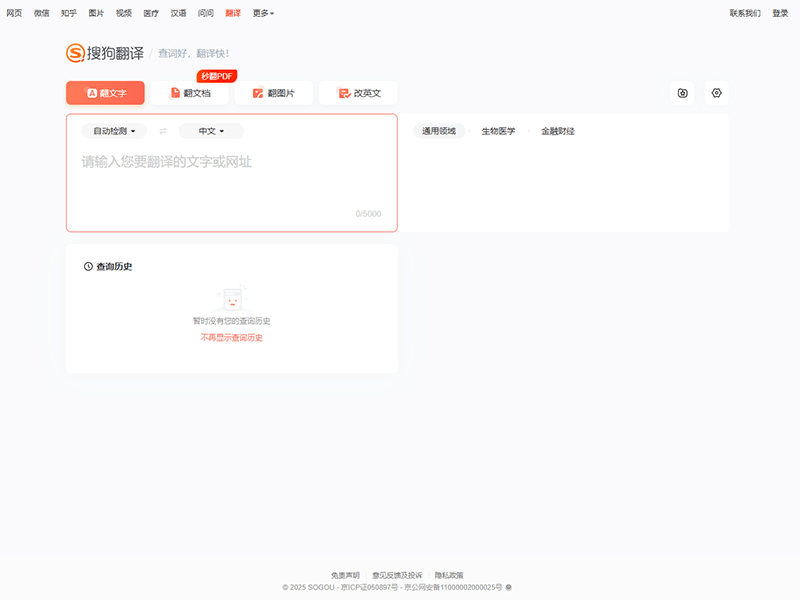Click the 翻图片 image translate icon

point(258,93)
